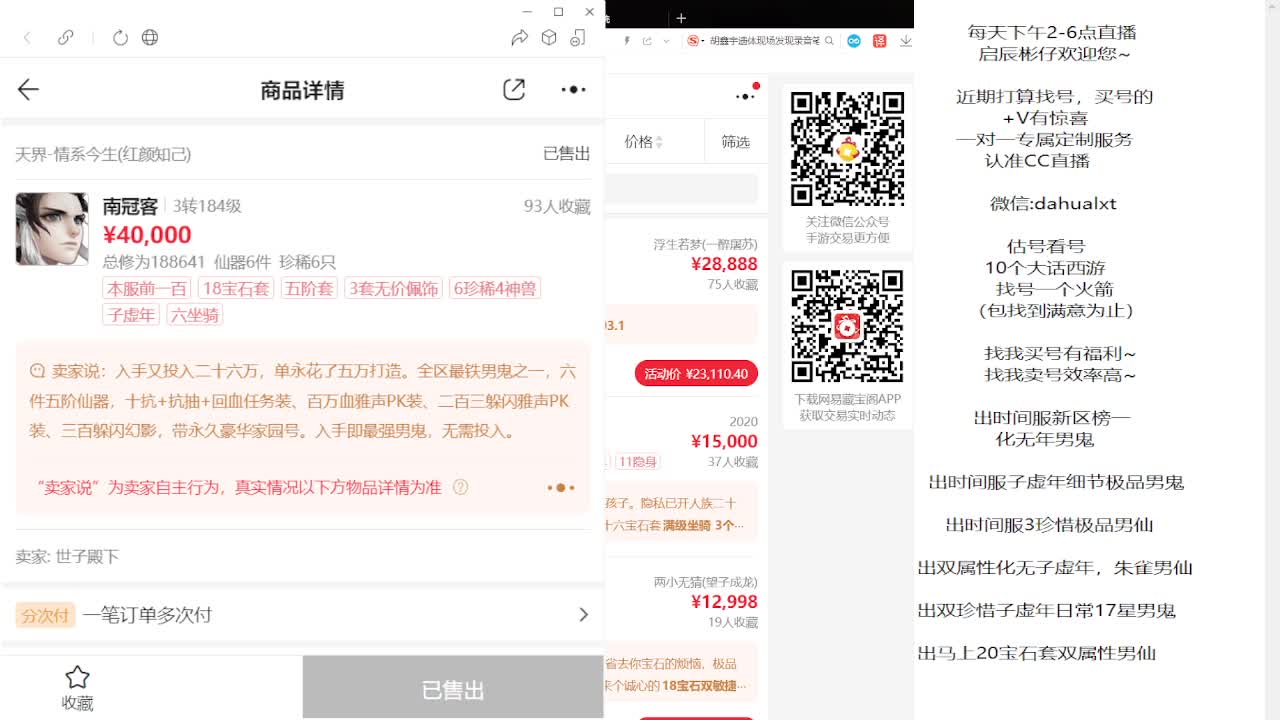
Task: Click the copy link icon in top toolbar
Action: 66,38
